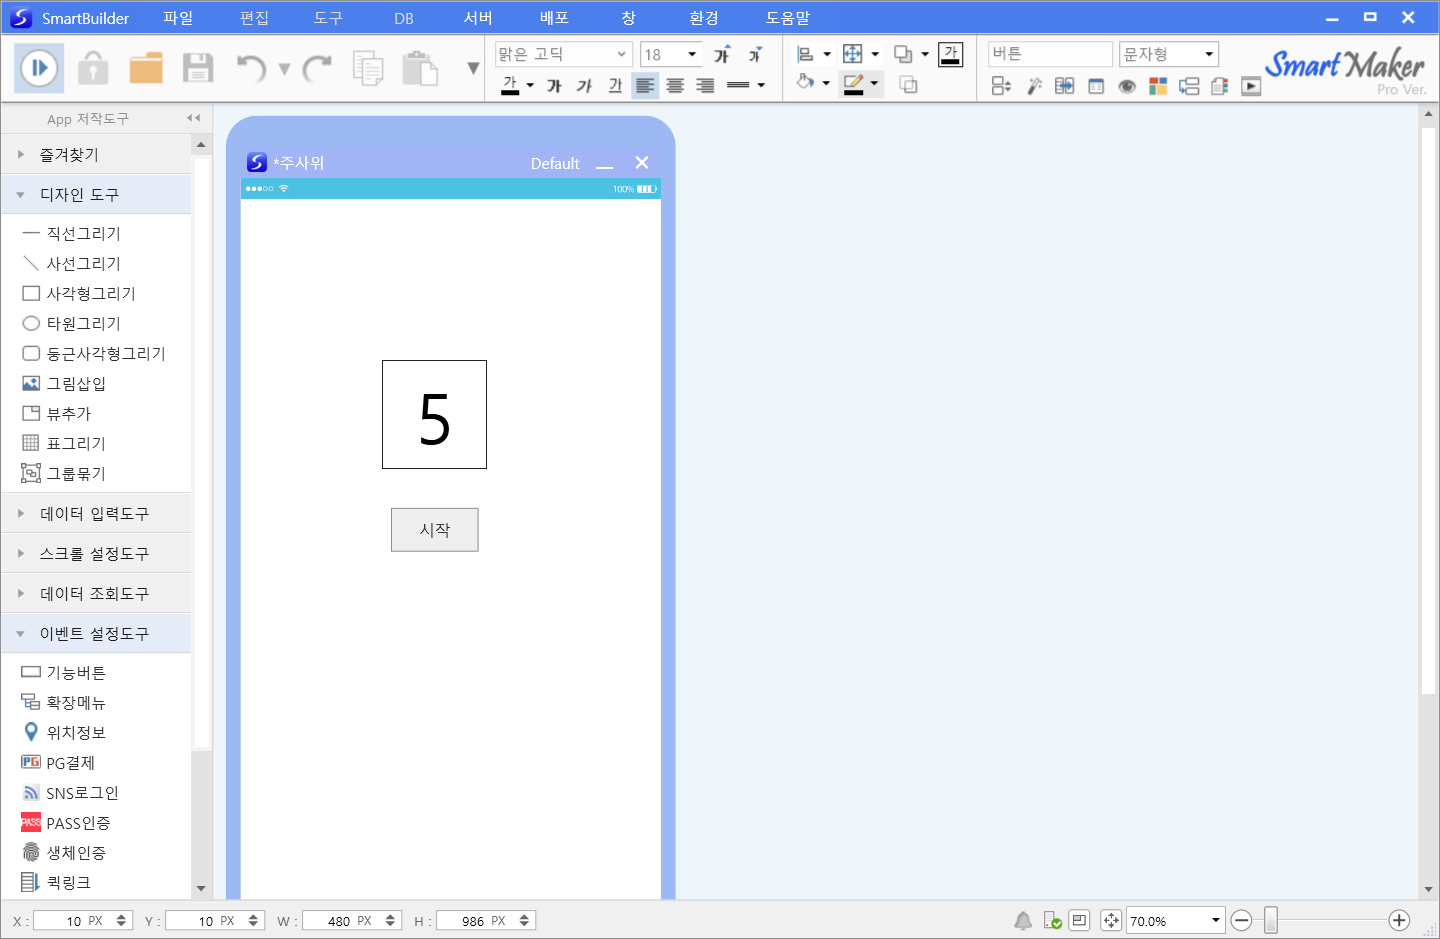Viewport: 1440px width, 939px height.
Task: Open the font color dropdown arrow
Action: coord(530,86)
